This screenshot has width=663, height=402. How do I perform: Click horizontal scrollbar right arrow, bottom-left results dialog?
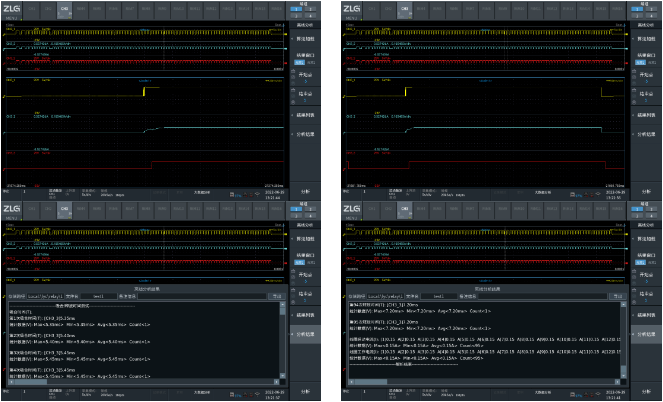tap(278, 382)
